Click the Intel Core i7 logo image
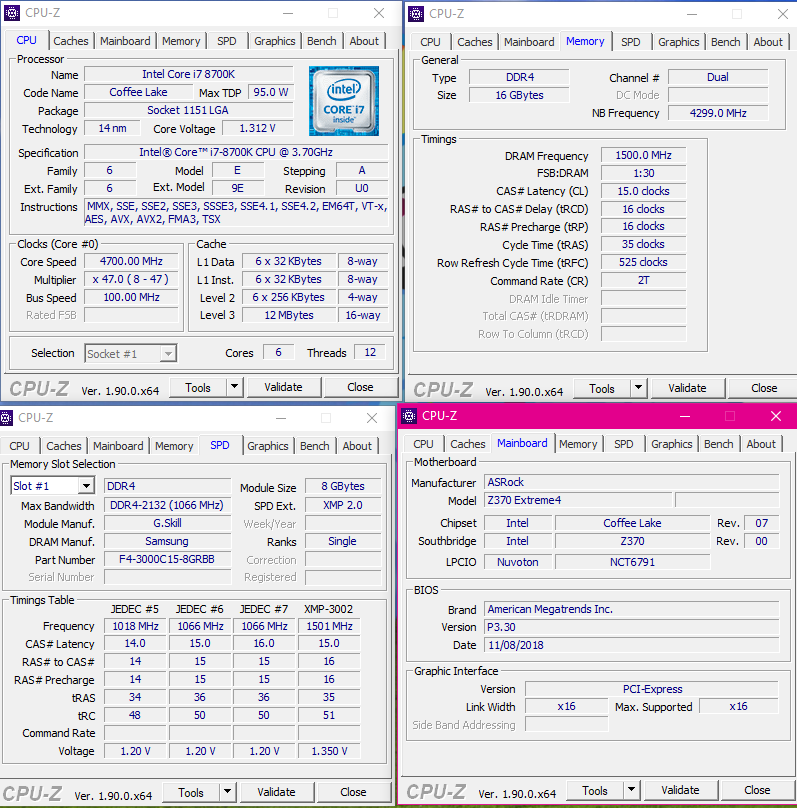The height and width of the screenshot is (808, 797). tap(344, 100)
